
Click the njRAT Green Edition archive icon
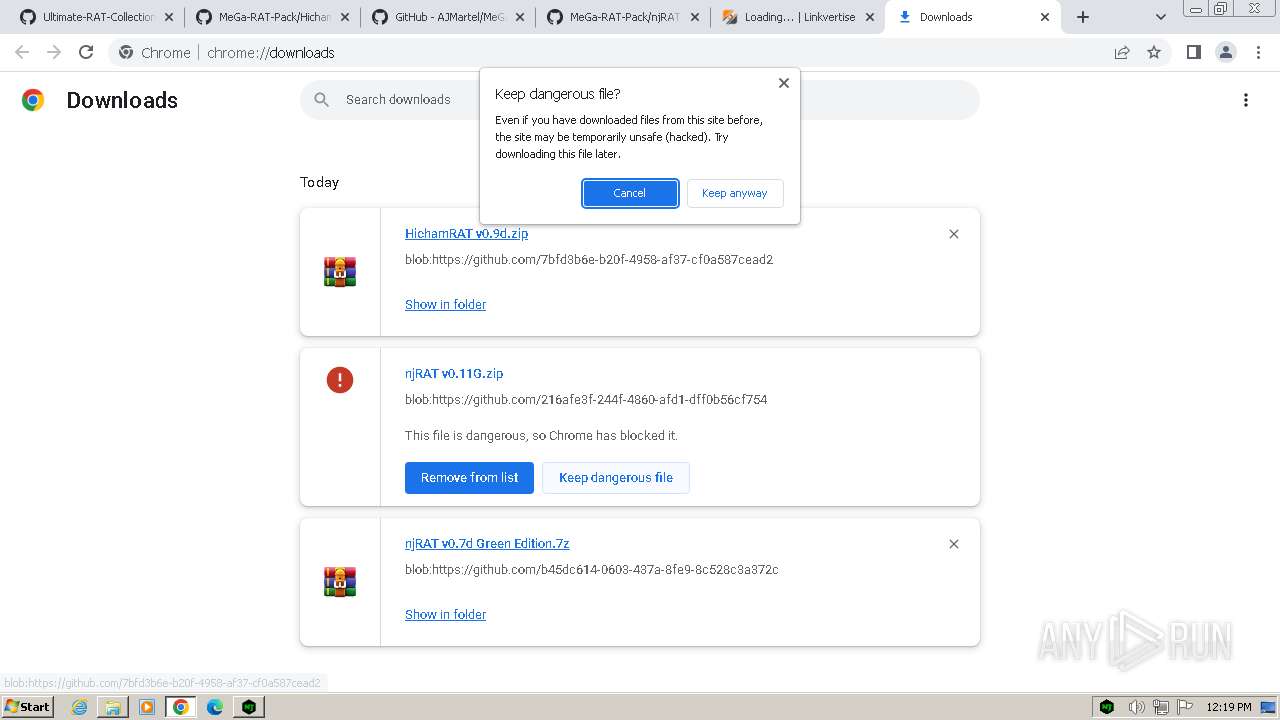[340, 582]
